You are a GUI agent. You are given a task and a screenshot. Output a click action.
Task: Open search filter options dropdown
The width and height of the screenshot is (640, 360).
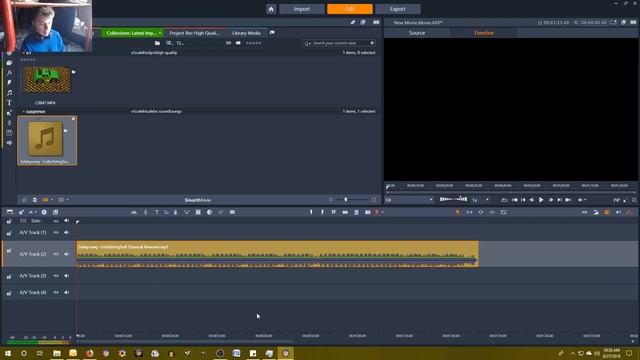pos(308,43)
